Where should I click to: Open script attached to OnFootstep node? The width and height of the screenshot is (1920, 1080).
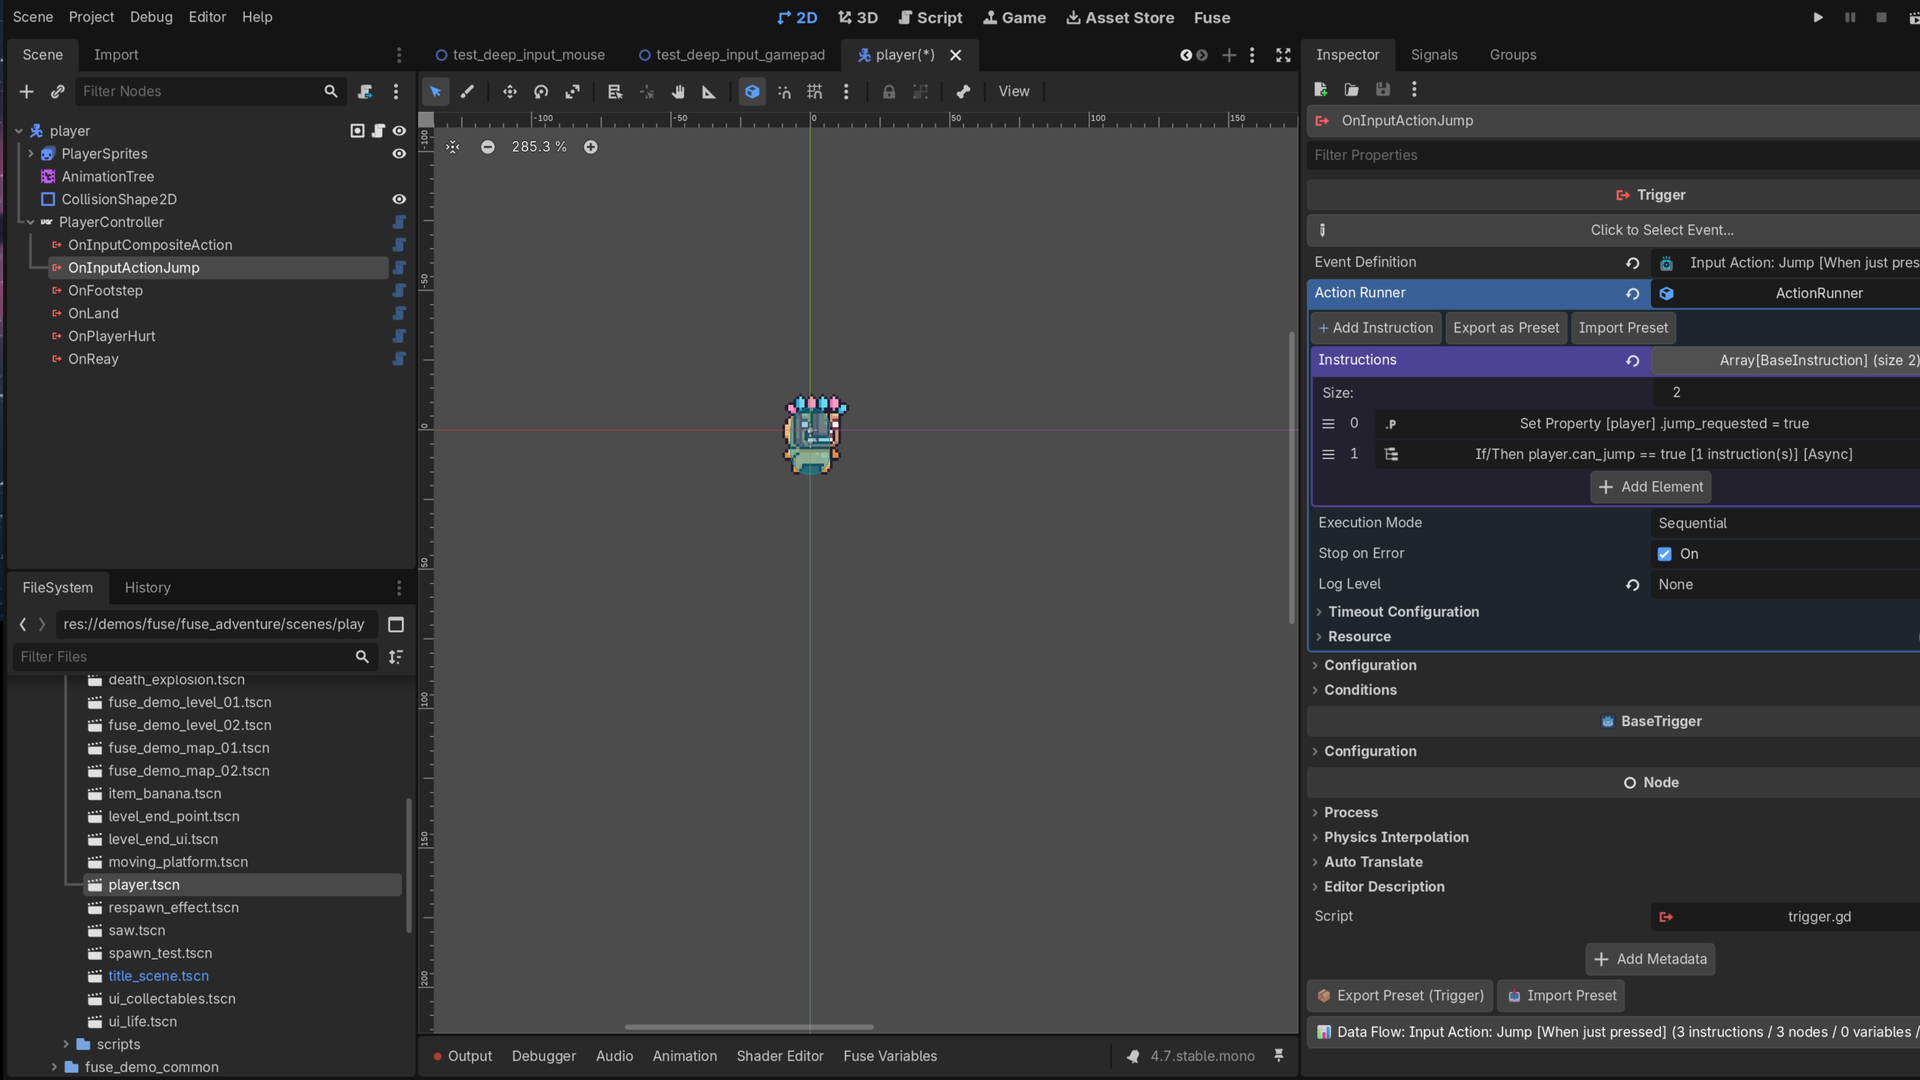coord(399,291)
